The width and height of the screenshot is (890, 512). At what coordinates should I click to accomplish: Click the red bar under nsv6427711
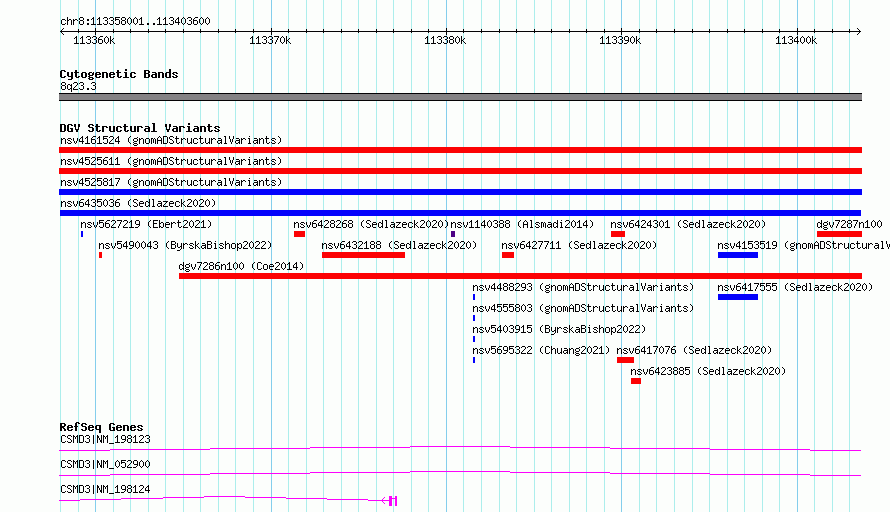click(x=507, y=255)
